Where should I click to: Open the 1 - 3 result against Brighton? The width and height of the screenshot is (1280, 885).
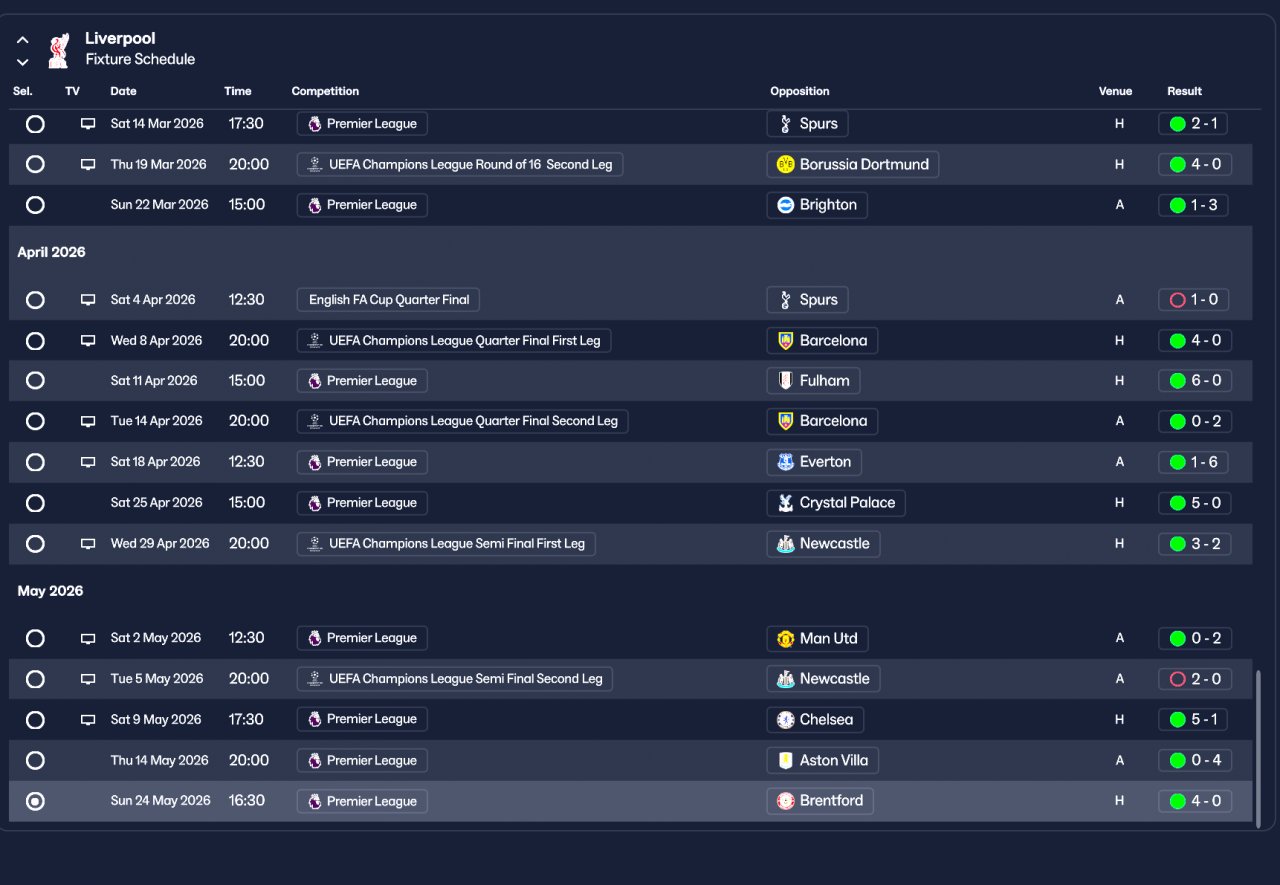[1195, 205]
